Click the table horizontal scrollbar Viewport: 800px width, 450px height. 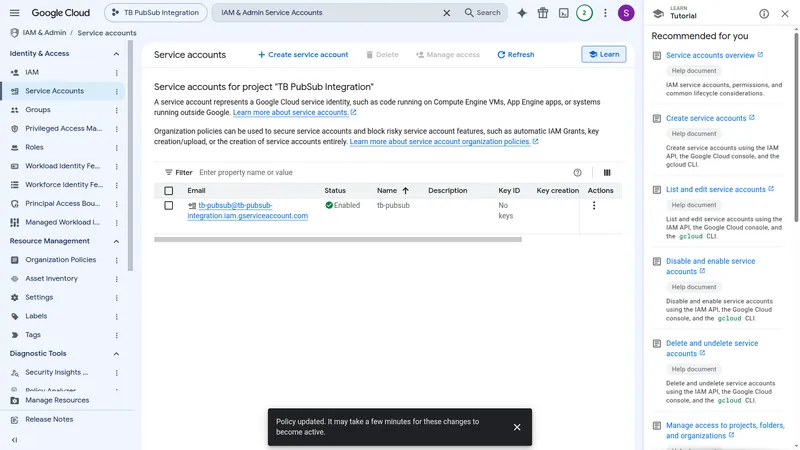(338, 239)
